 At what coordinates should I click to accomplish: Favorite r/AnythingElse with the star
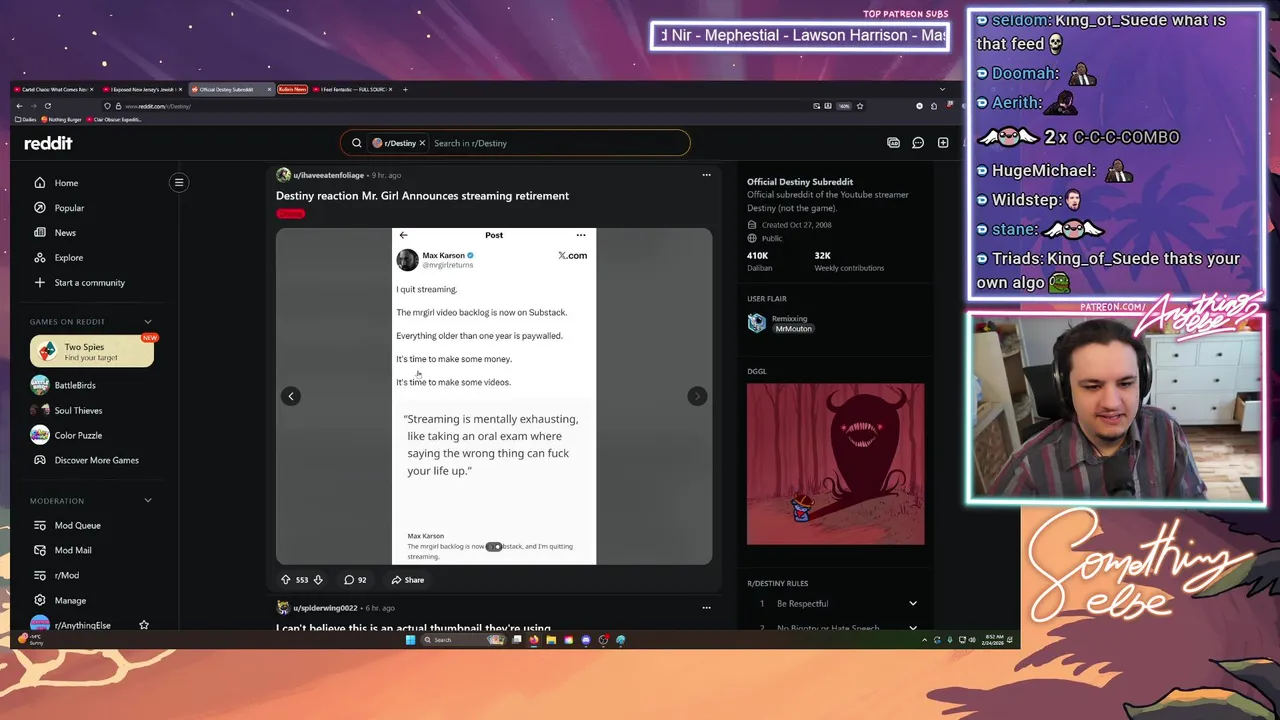[144, 625]
